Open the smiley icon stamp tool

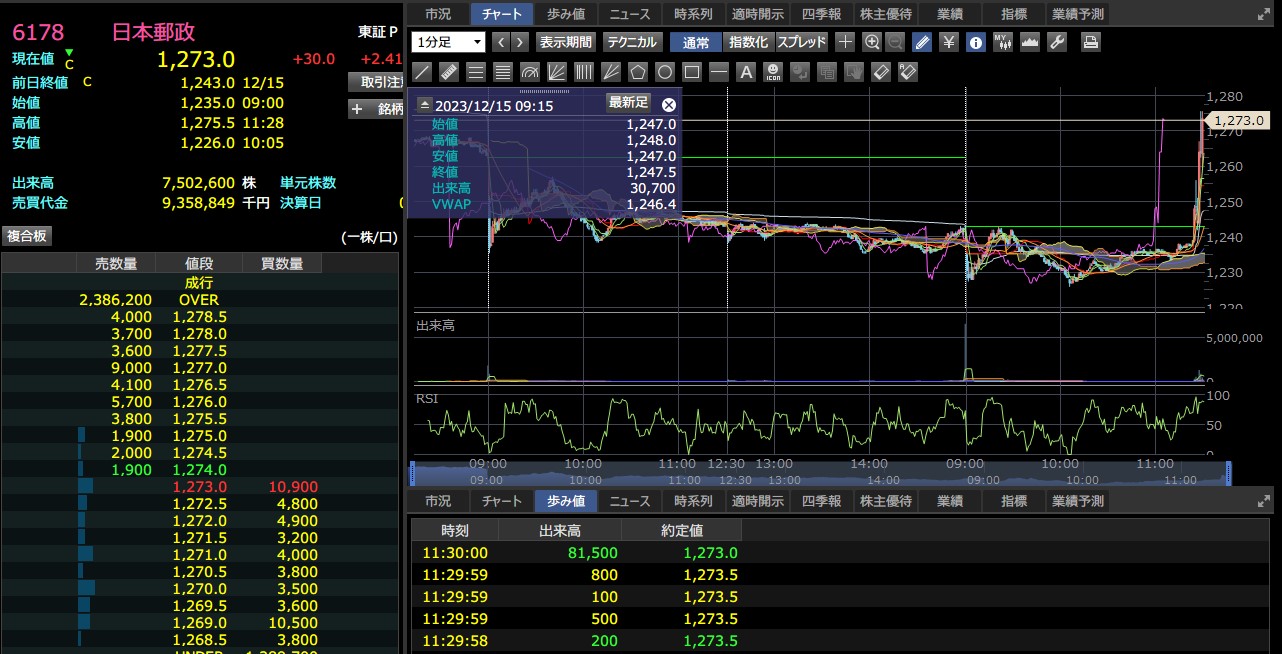773,72
